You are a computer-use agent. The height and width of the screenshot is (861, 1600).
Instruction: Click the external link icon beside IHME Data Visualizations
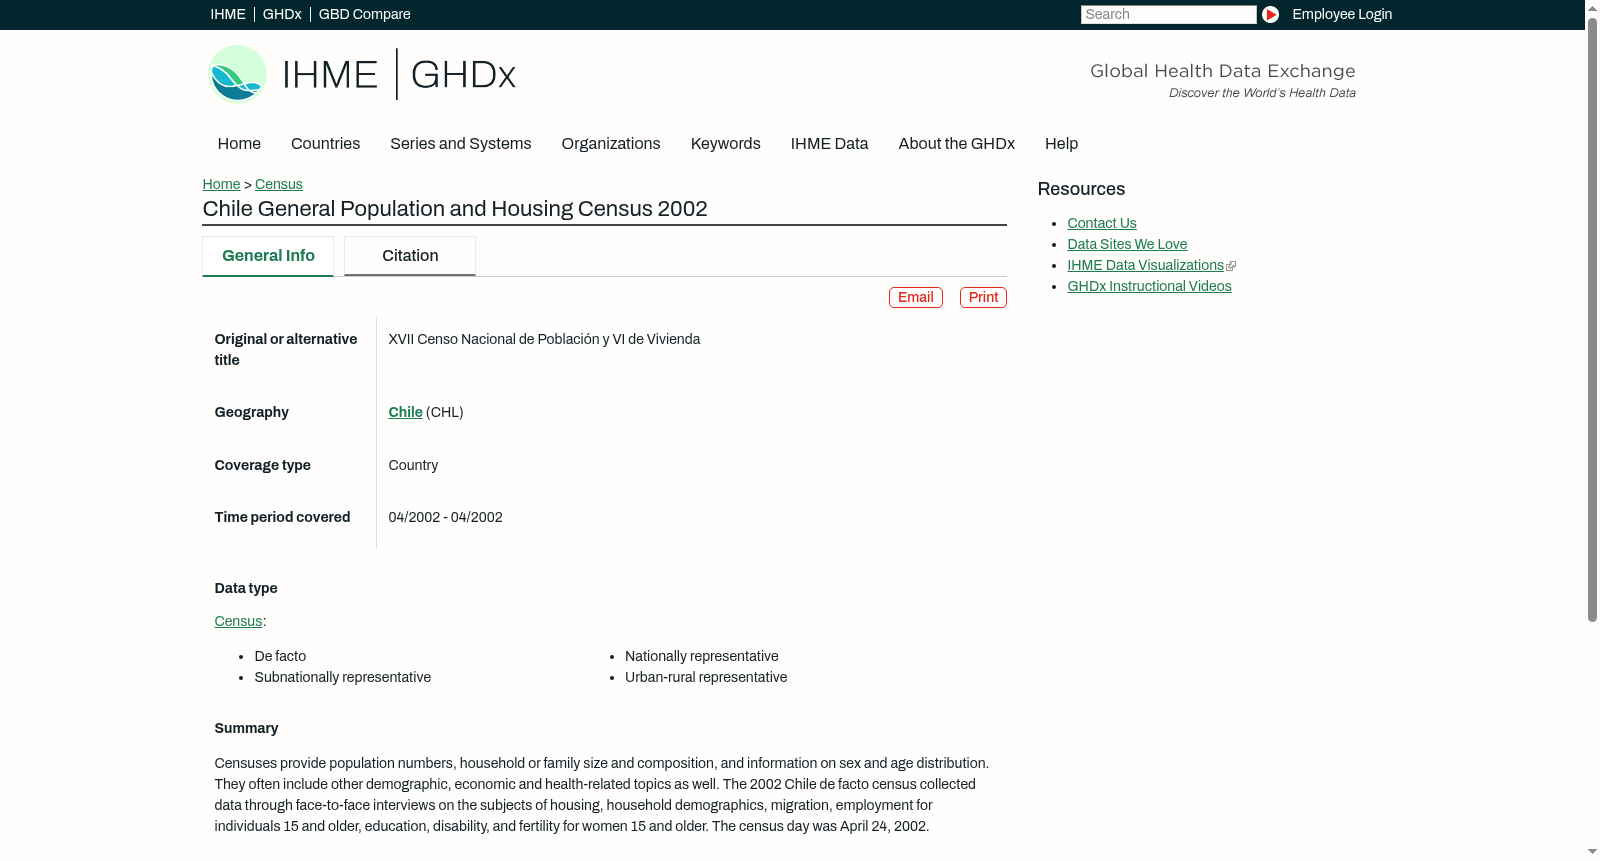1231,266
